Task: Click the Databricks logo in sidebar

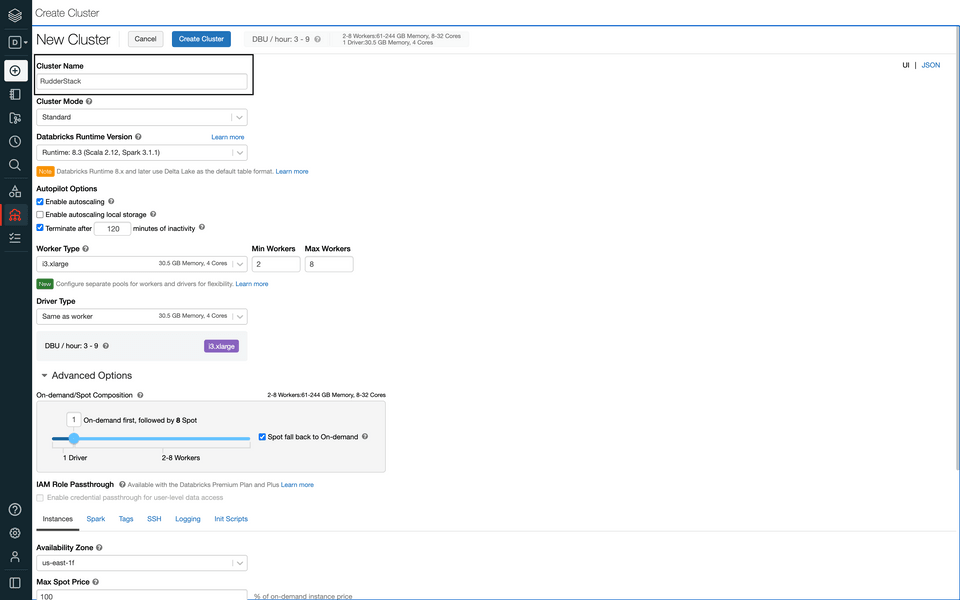Action: tap(15, 14)
